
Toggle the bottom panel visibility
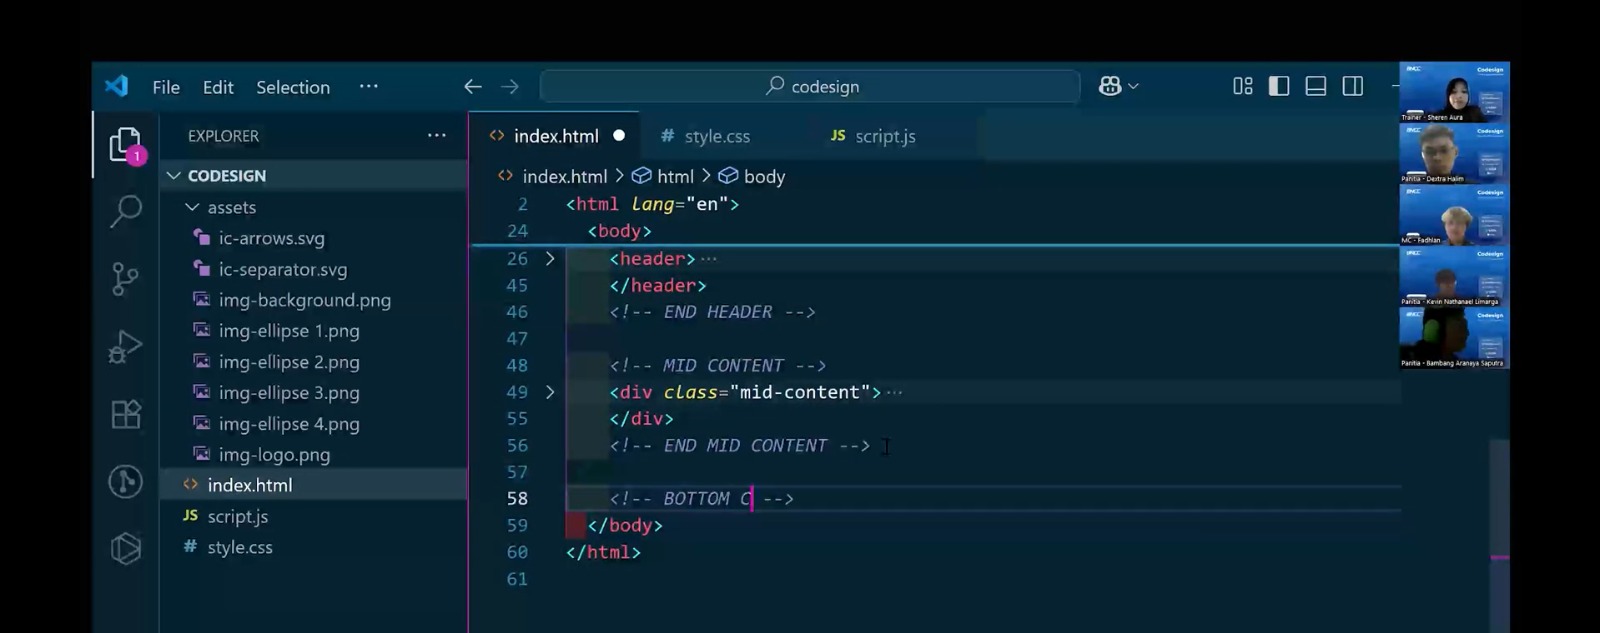pyautogui.click(x=1316, y=87)
